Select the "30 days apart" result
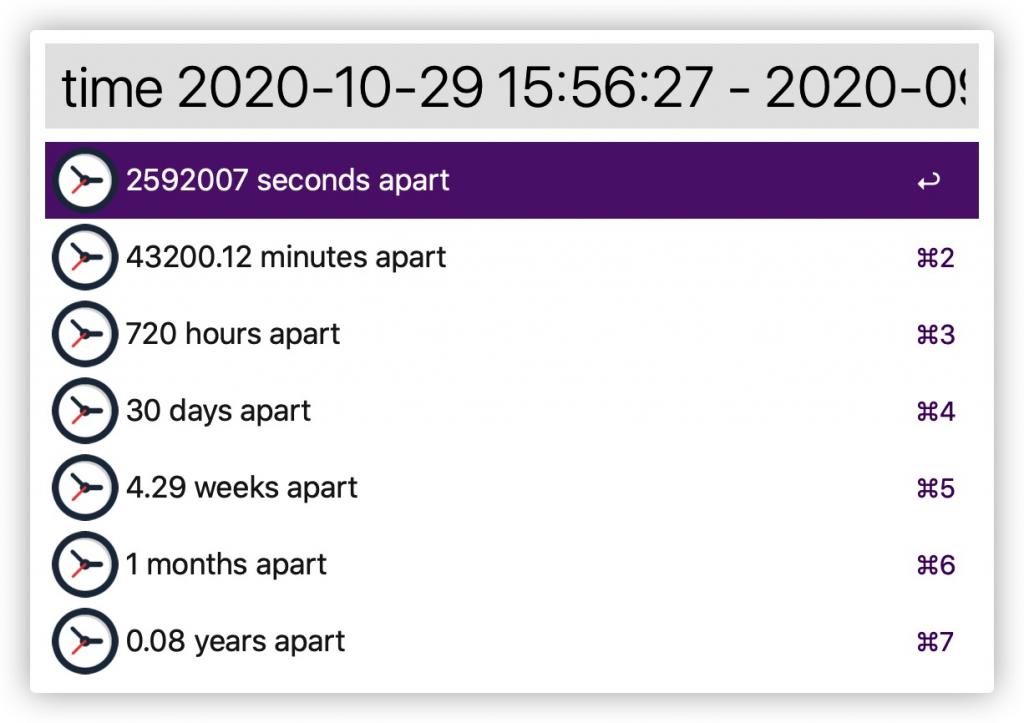Screen dimensions: 1024x723 (x=218, y=411)
